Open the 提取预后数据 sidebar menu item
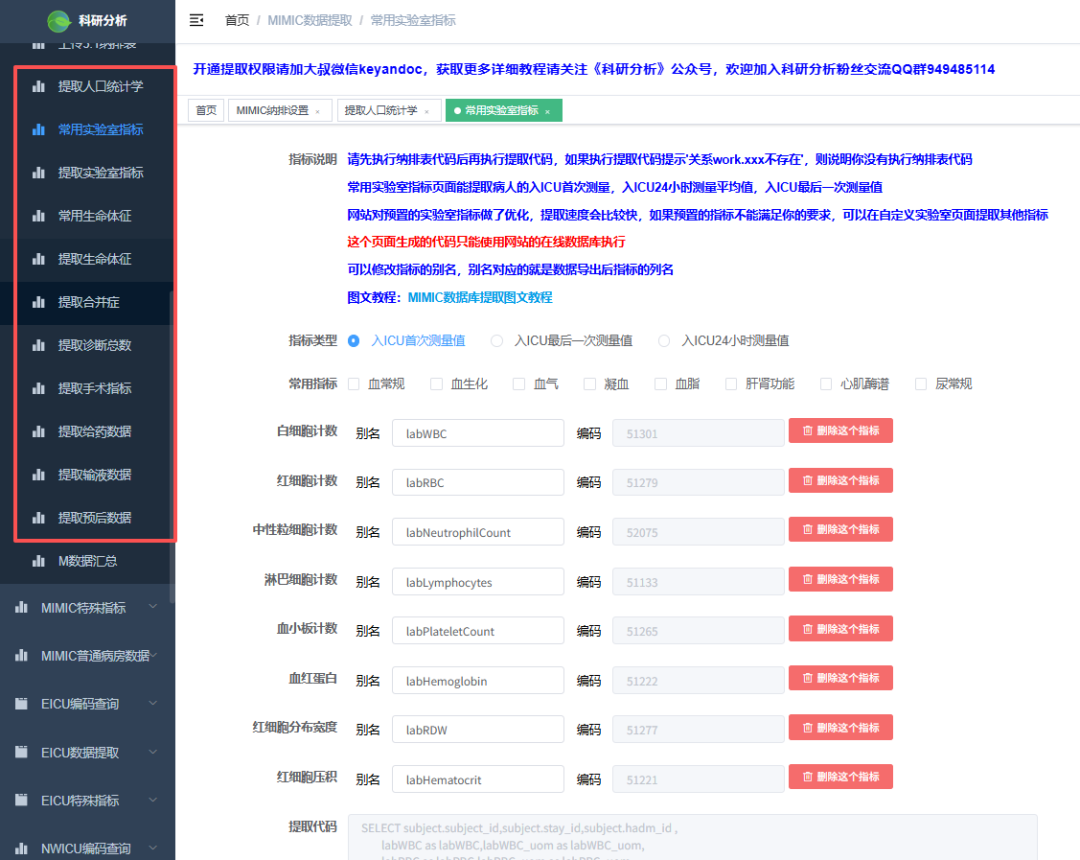1080x860 pixels. (87, 517)
